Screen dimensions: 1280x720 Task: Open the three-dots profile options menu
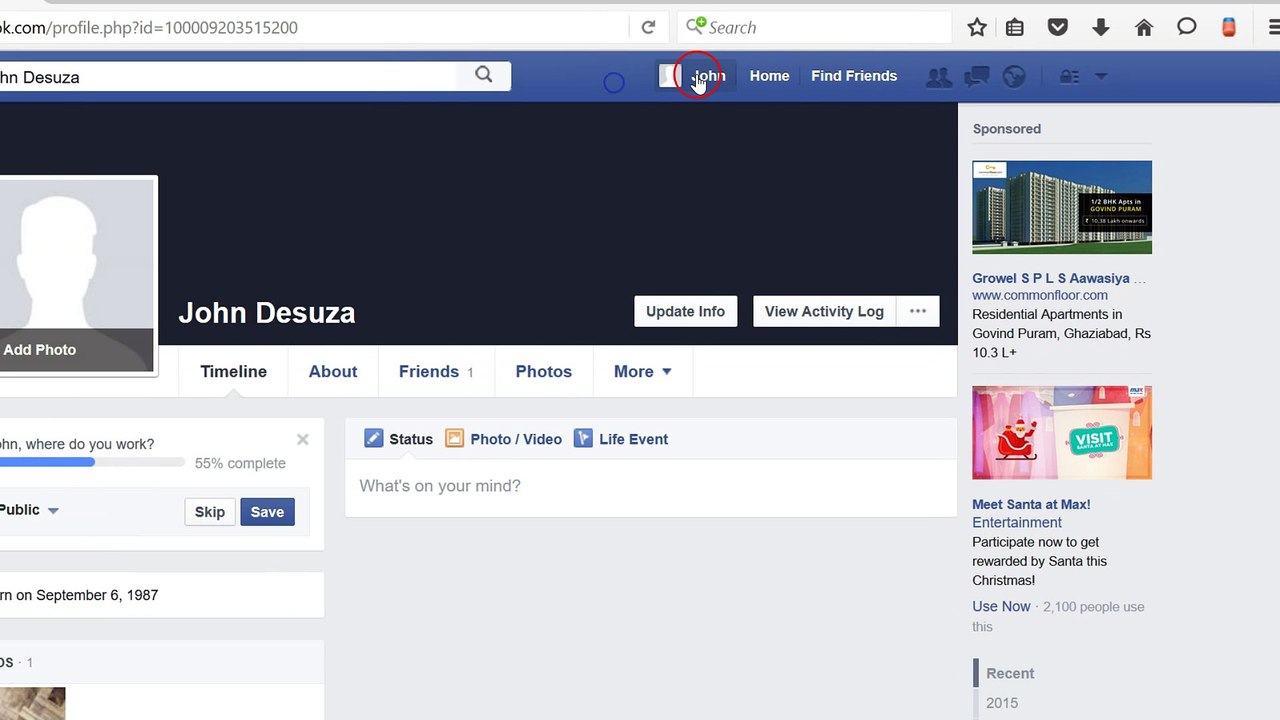coord(918,311)
